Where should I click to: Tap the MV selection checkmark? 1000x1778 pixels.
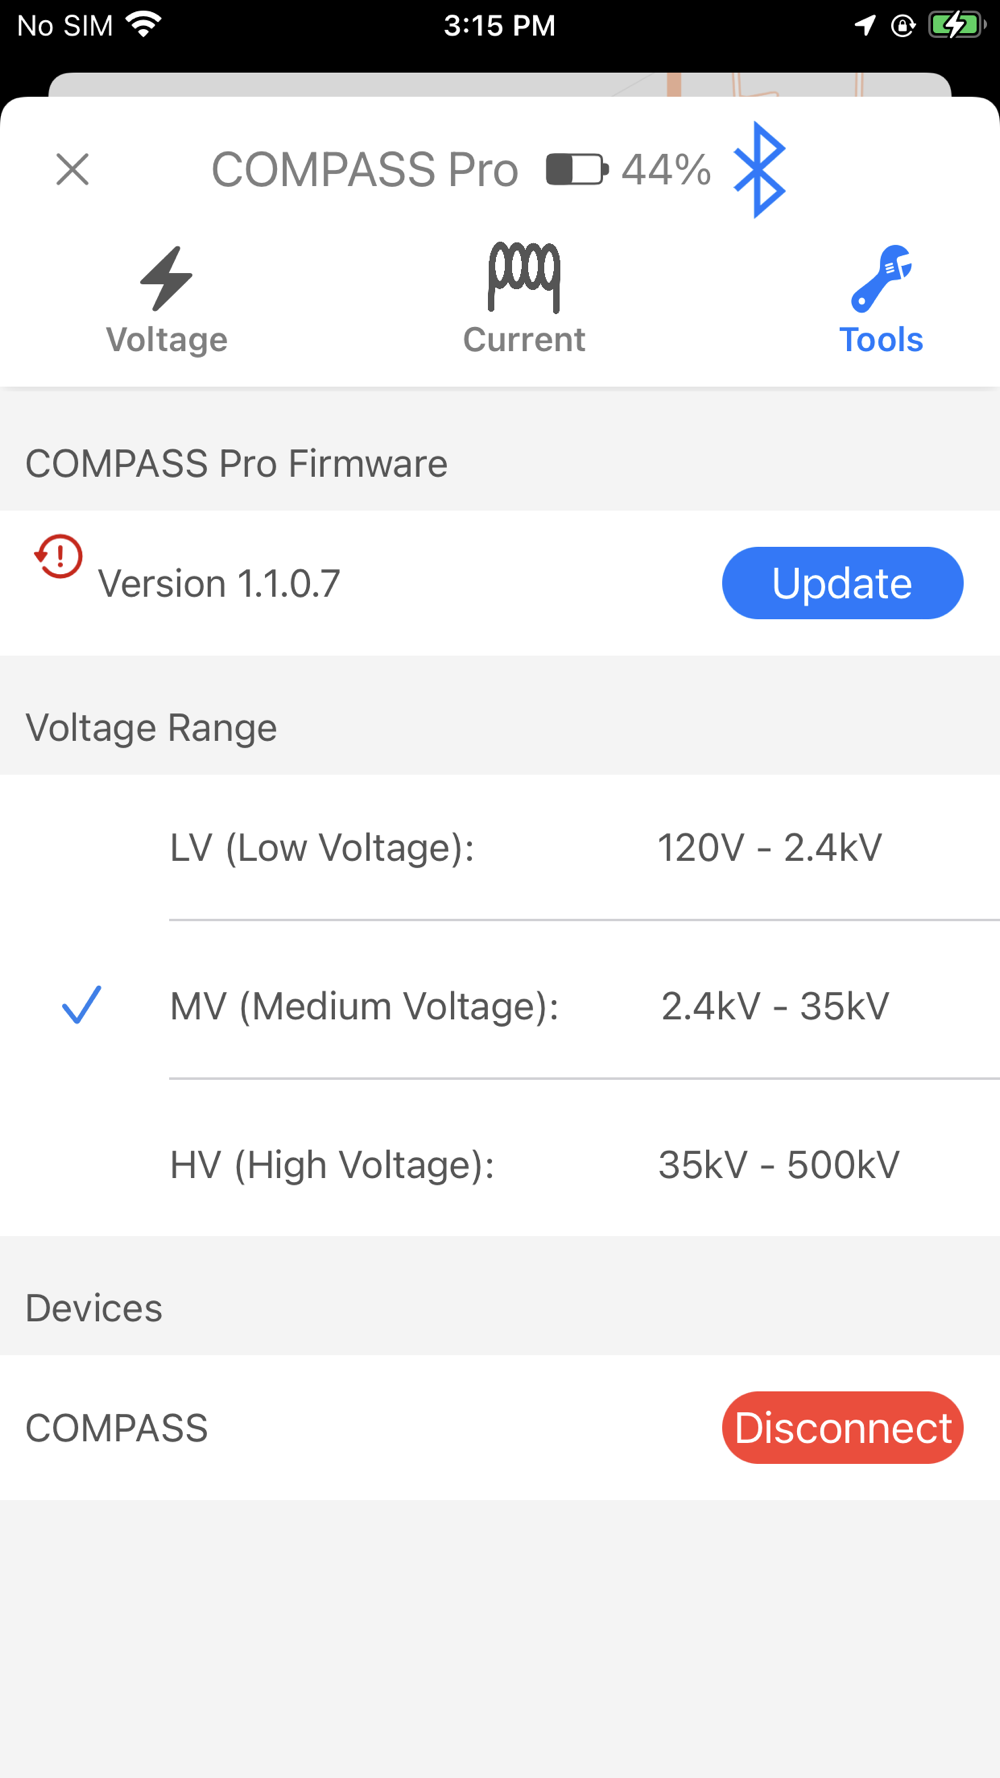tap(81, 1005)
